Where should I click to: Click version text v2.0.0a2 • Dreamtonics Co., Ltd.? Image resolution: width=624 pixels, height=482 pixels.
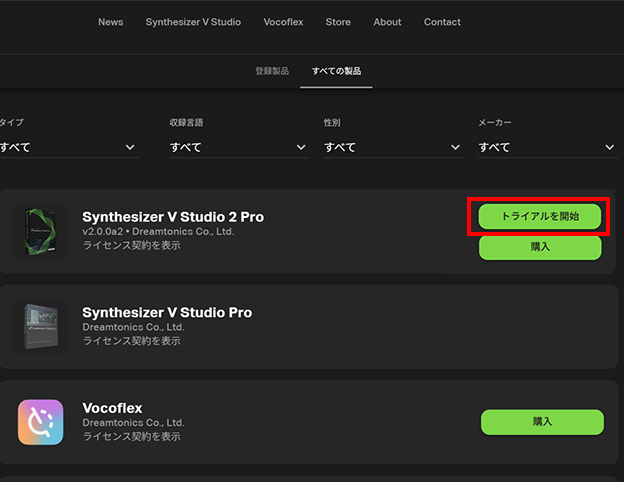pyautogui.click(x=158, y=232)
